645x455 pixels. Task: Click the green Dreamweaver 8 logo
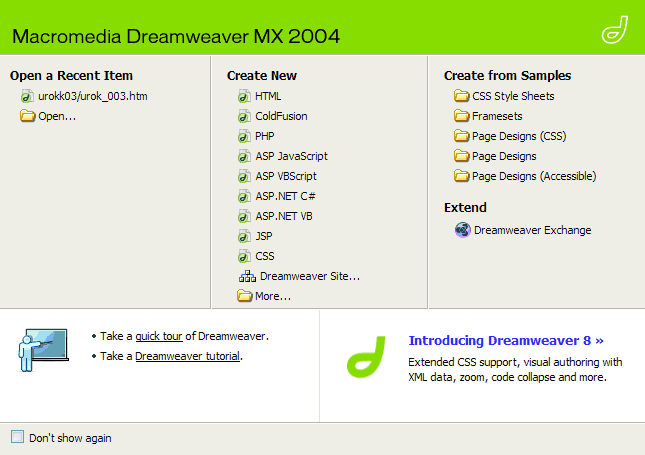367,357
